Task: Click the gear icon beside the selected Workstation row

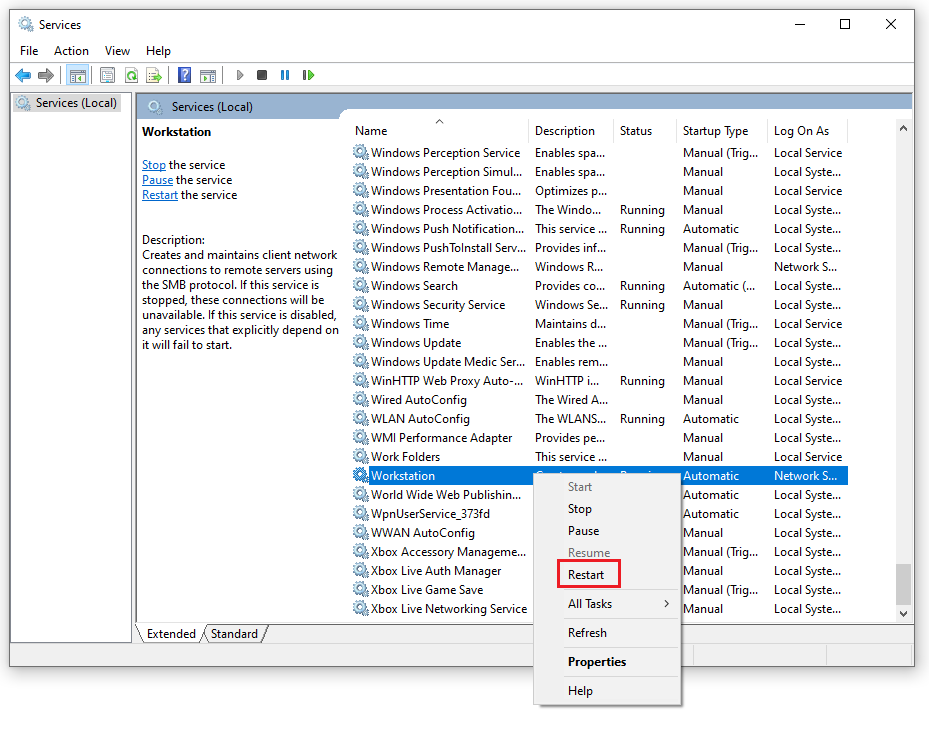Action: click(361, 475)
